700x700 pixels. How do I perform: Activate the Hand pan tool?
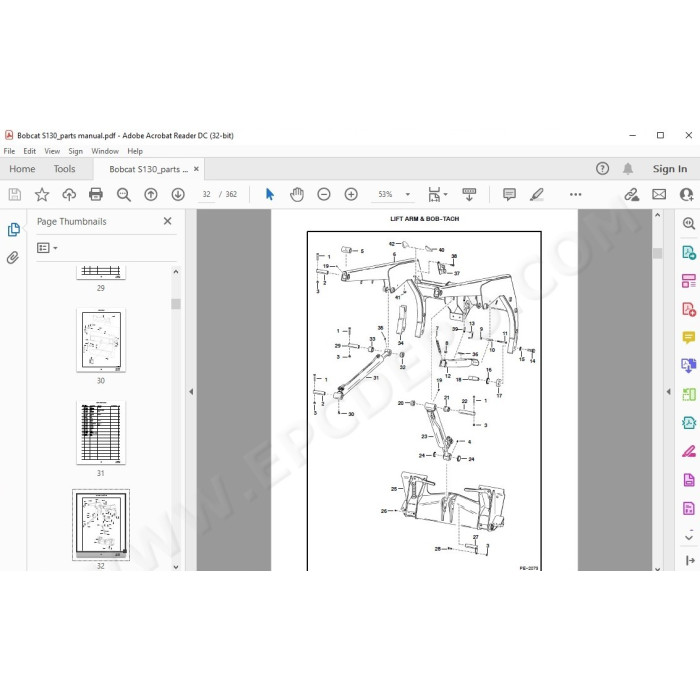(x=297, y=194)
